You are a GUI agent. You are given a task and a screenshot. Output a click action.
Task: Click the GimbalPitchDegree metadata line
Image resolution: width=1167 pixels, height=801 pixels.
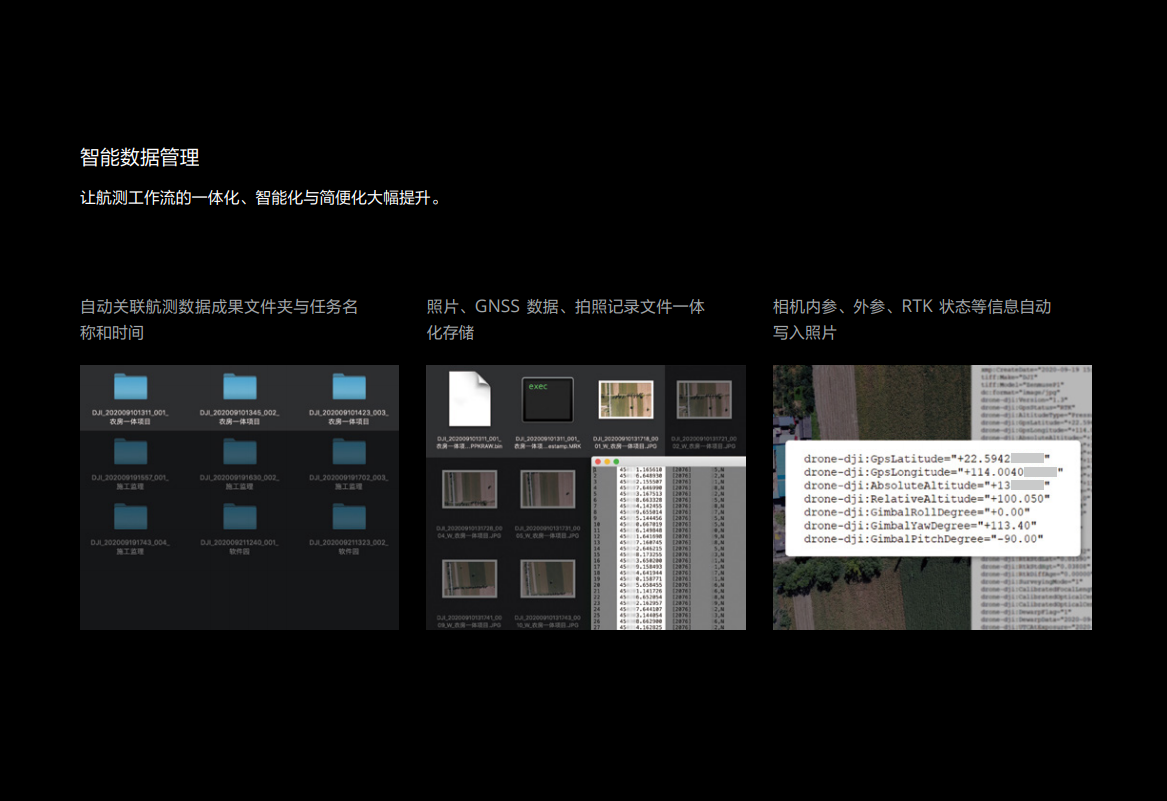point(924,539)
